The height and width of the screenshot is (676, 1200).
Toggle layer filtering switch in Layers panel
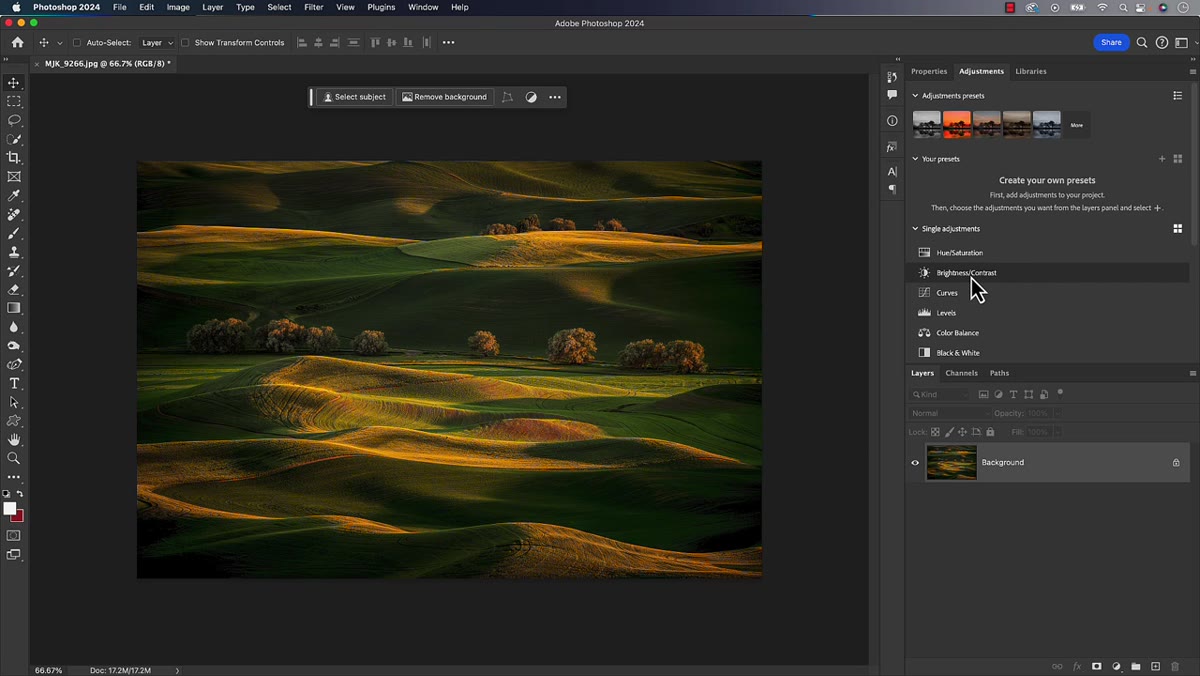pos(1060,393)
